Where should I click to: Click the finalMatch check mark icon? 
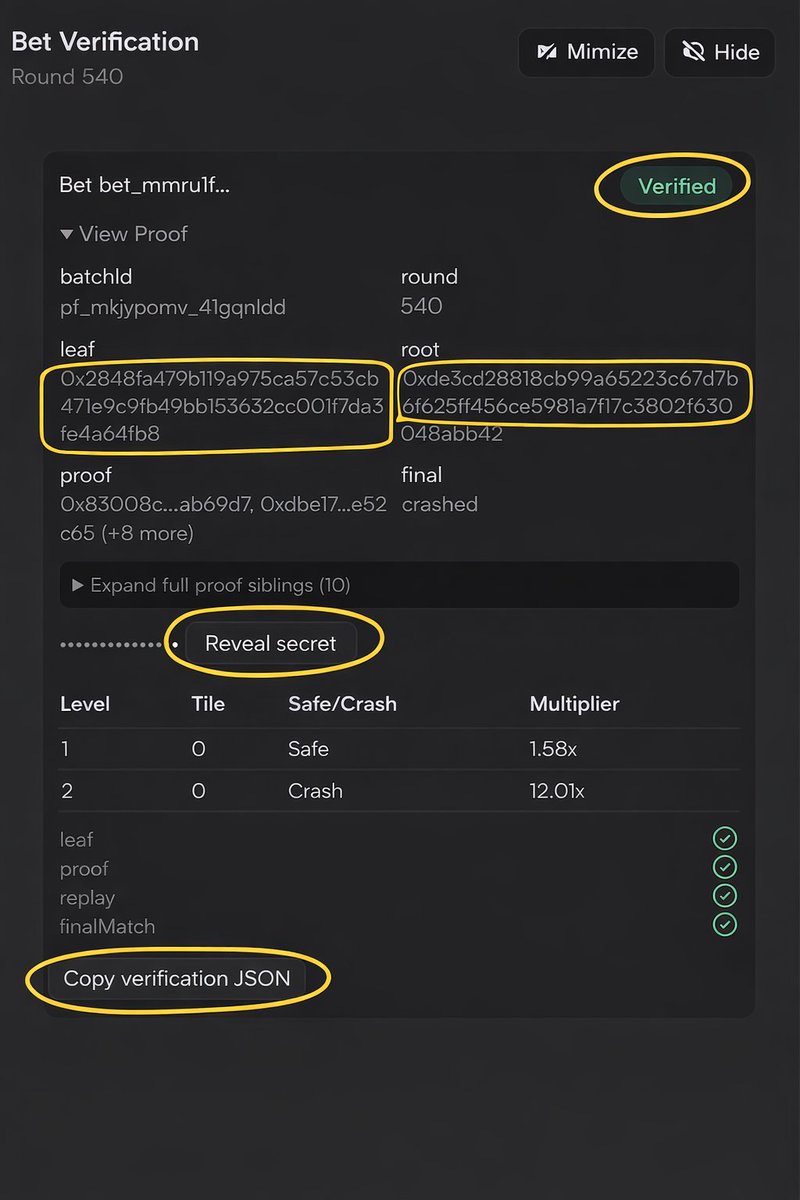click(725, 925)
